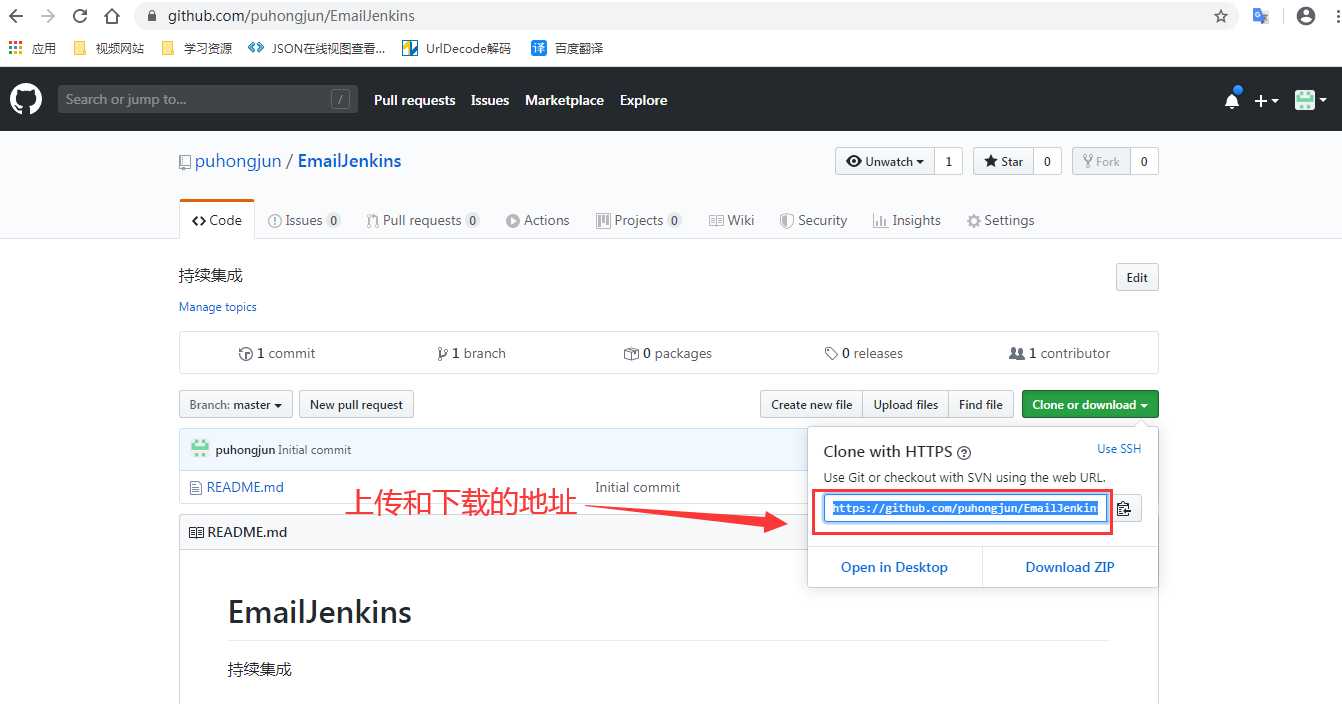Switch to the Actions tab
1342x704 pixels.
pos(538,220)
